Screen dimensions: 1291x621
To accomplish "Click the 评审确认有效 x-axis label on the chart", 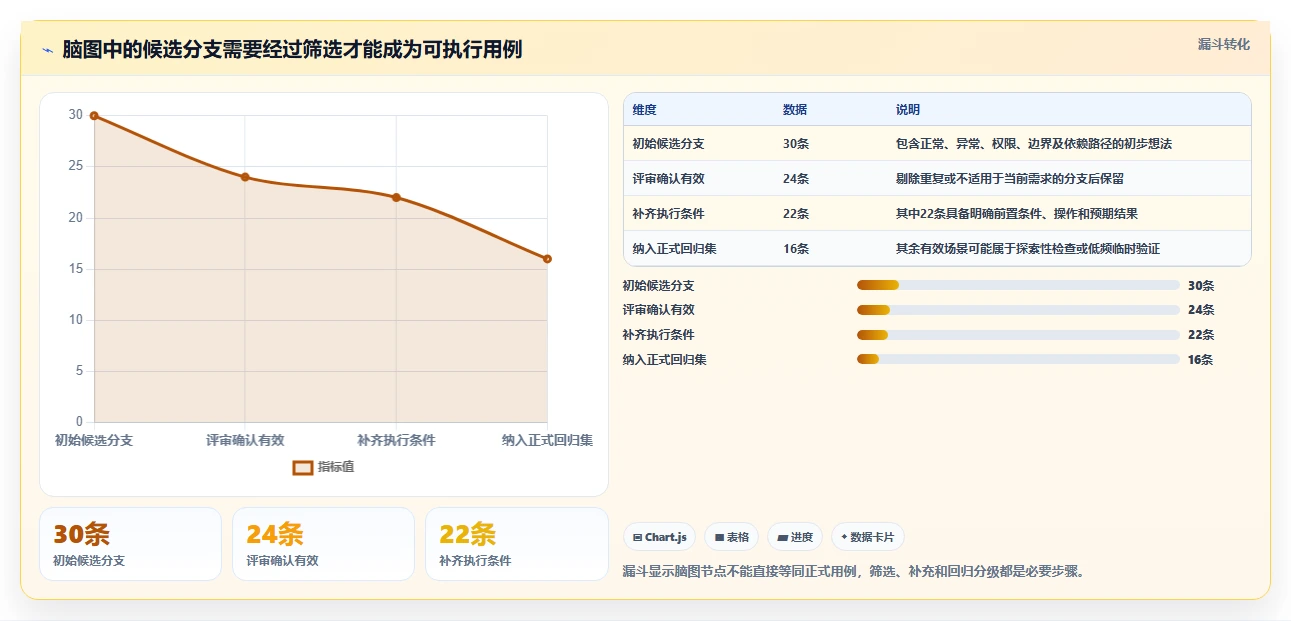I will (245, 440).
